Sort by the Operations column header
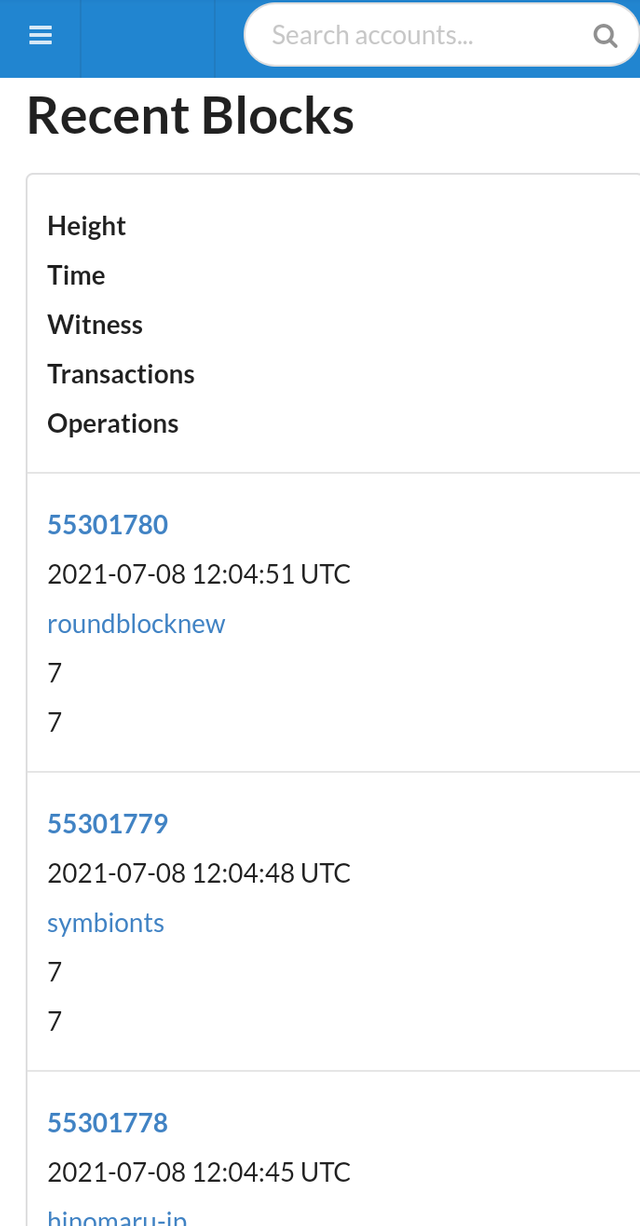Viewport: 640px width, 1226px height. pyautogui.click(x=113, y=422)
